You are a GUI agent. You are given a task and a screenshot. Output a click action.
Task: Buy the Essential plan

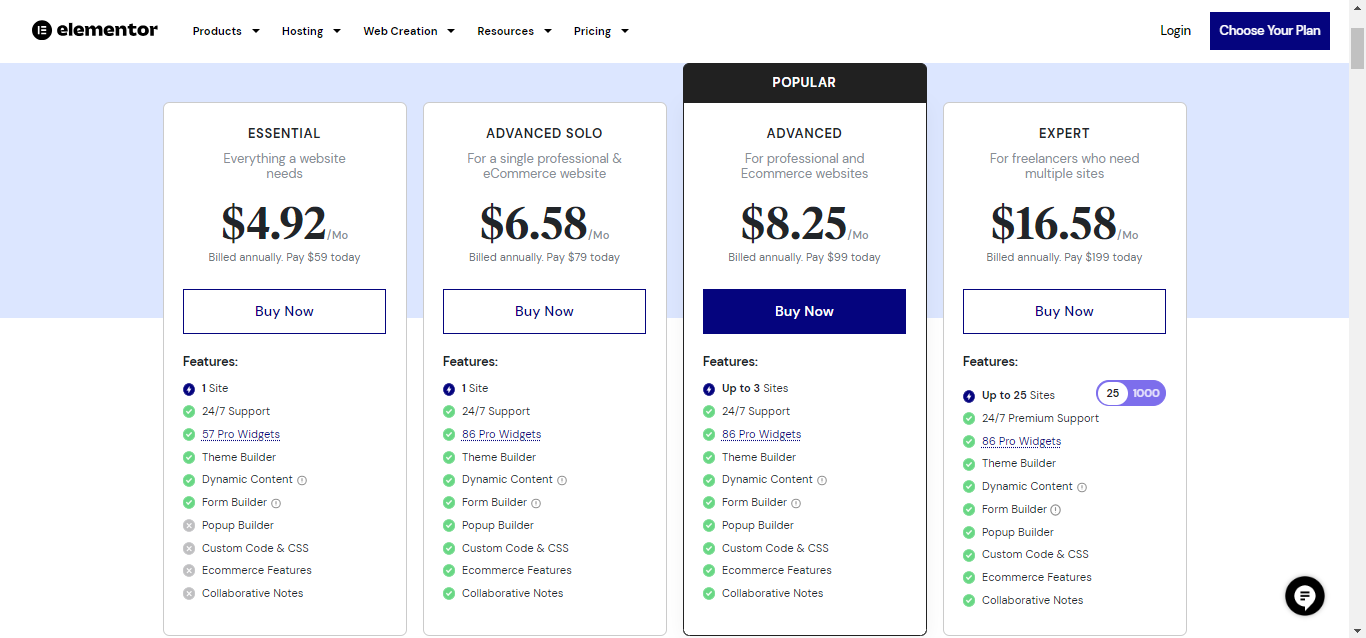click(284, 311)
